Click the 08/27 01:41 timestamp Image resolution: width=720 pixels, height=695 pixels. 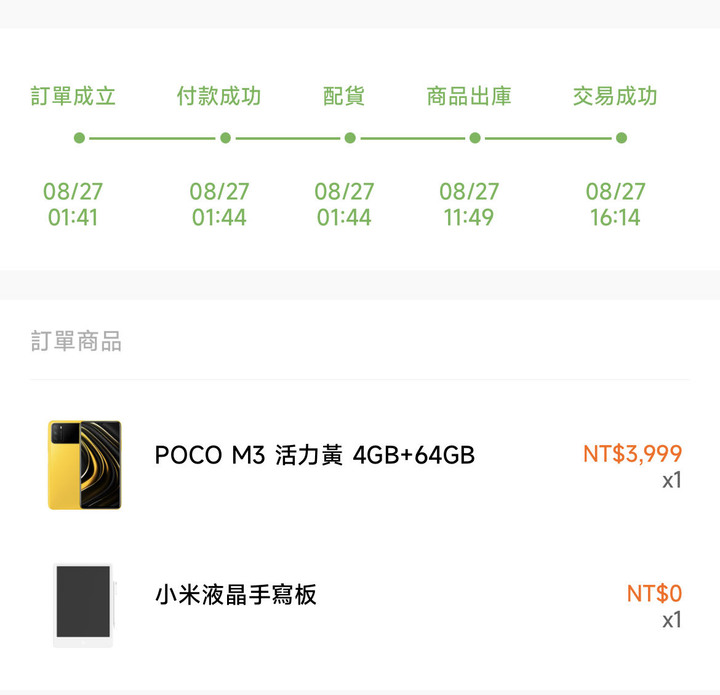coord(73,204)
